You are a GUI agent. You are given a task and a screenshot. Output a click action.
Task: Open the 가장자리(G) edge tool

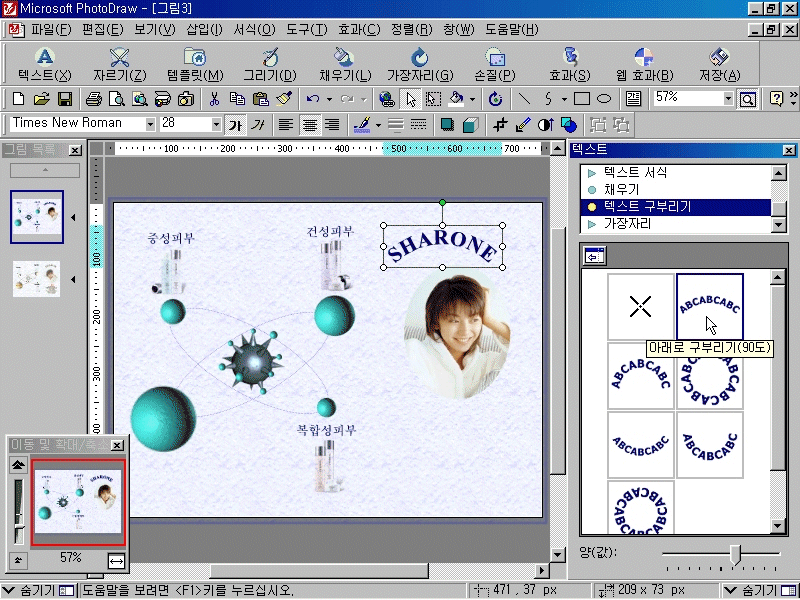[420, 65]
